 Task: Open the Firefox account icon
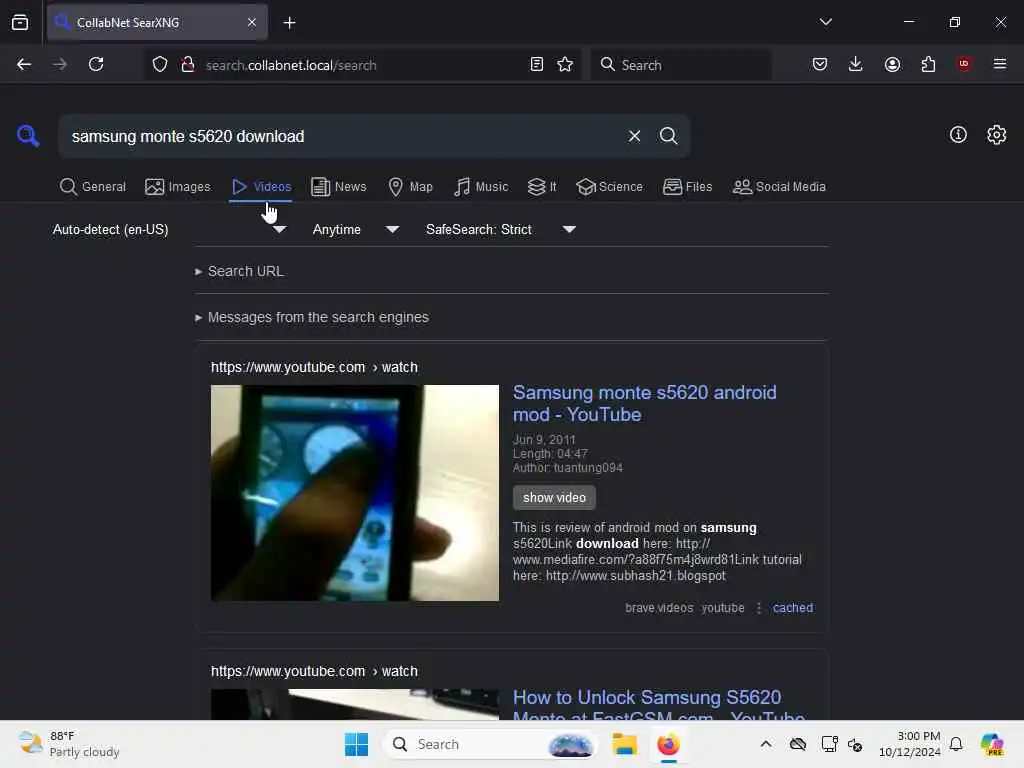pos(892,64)
